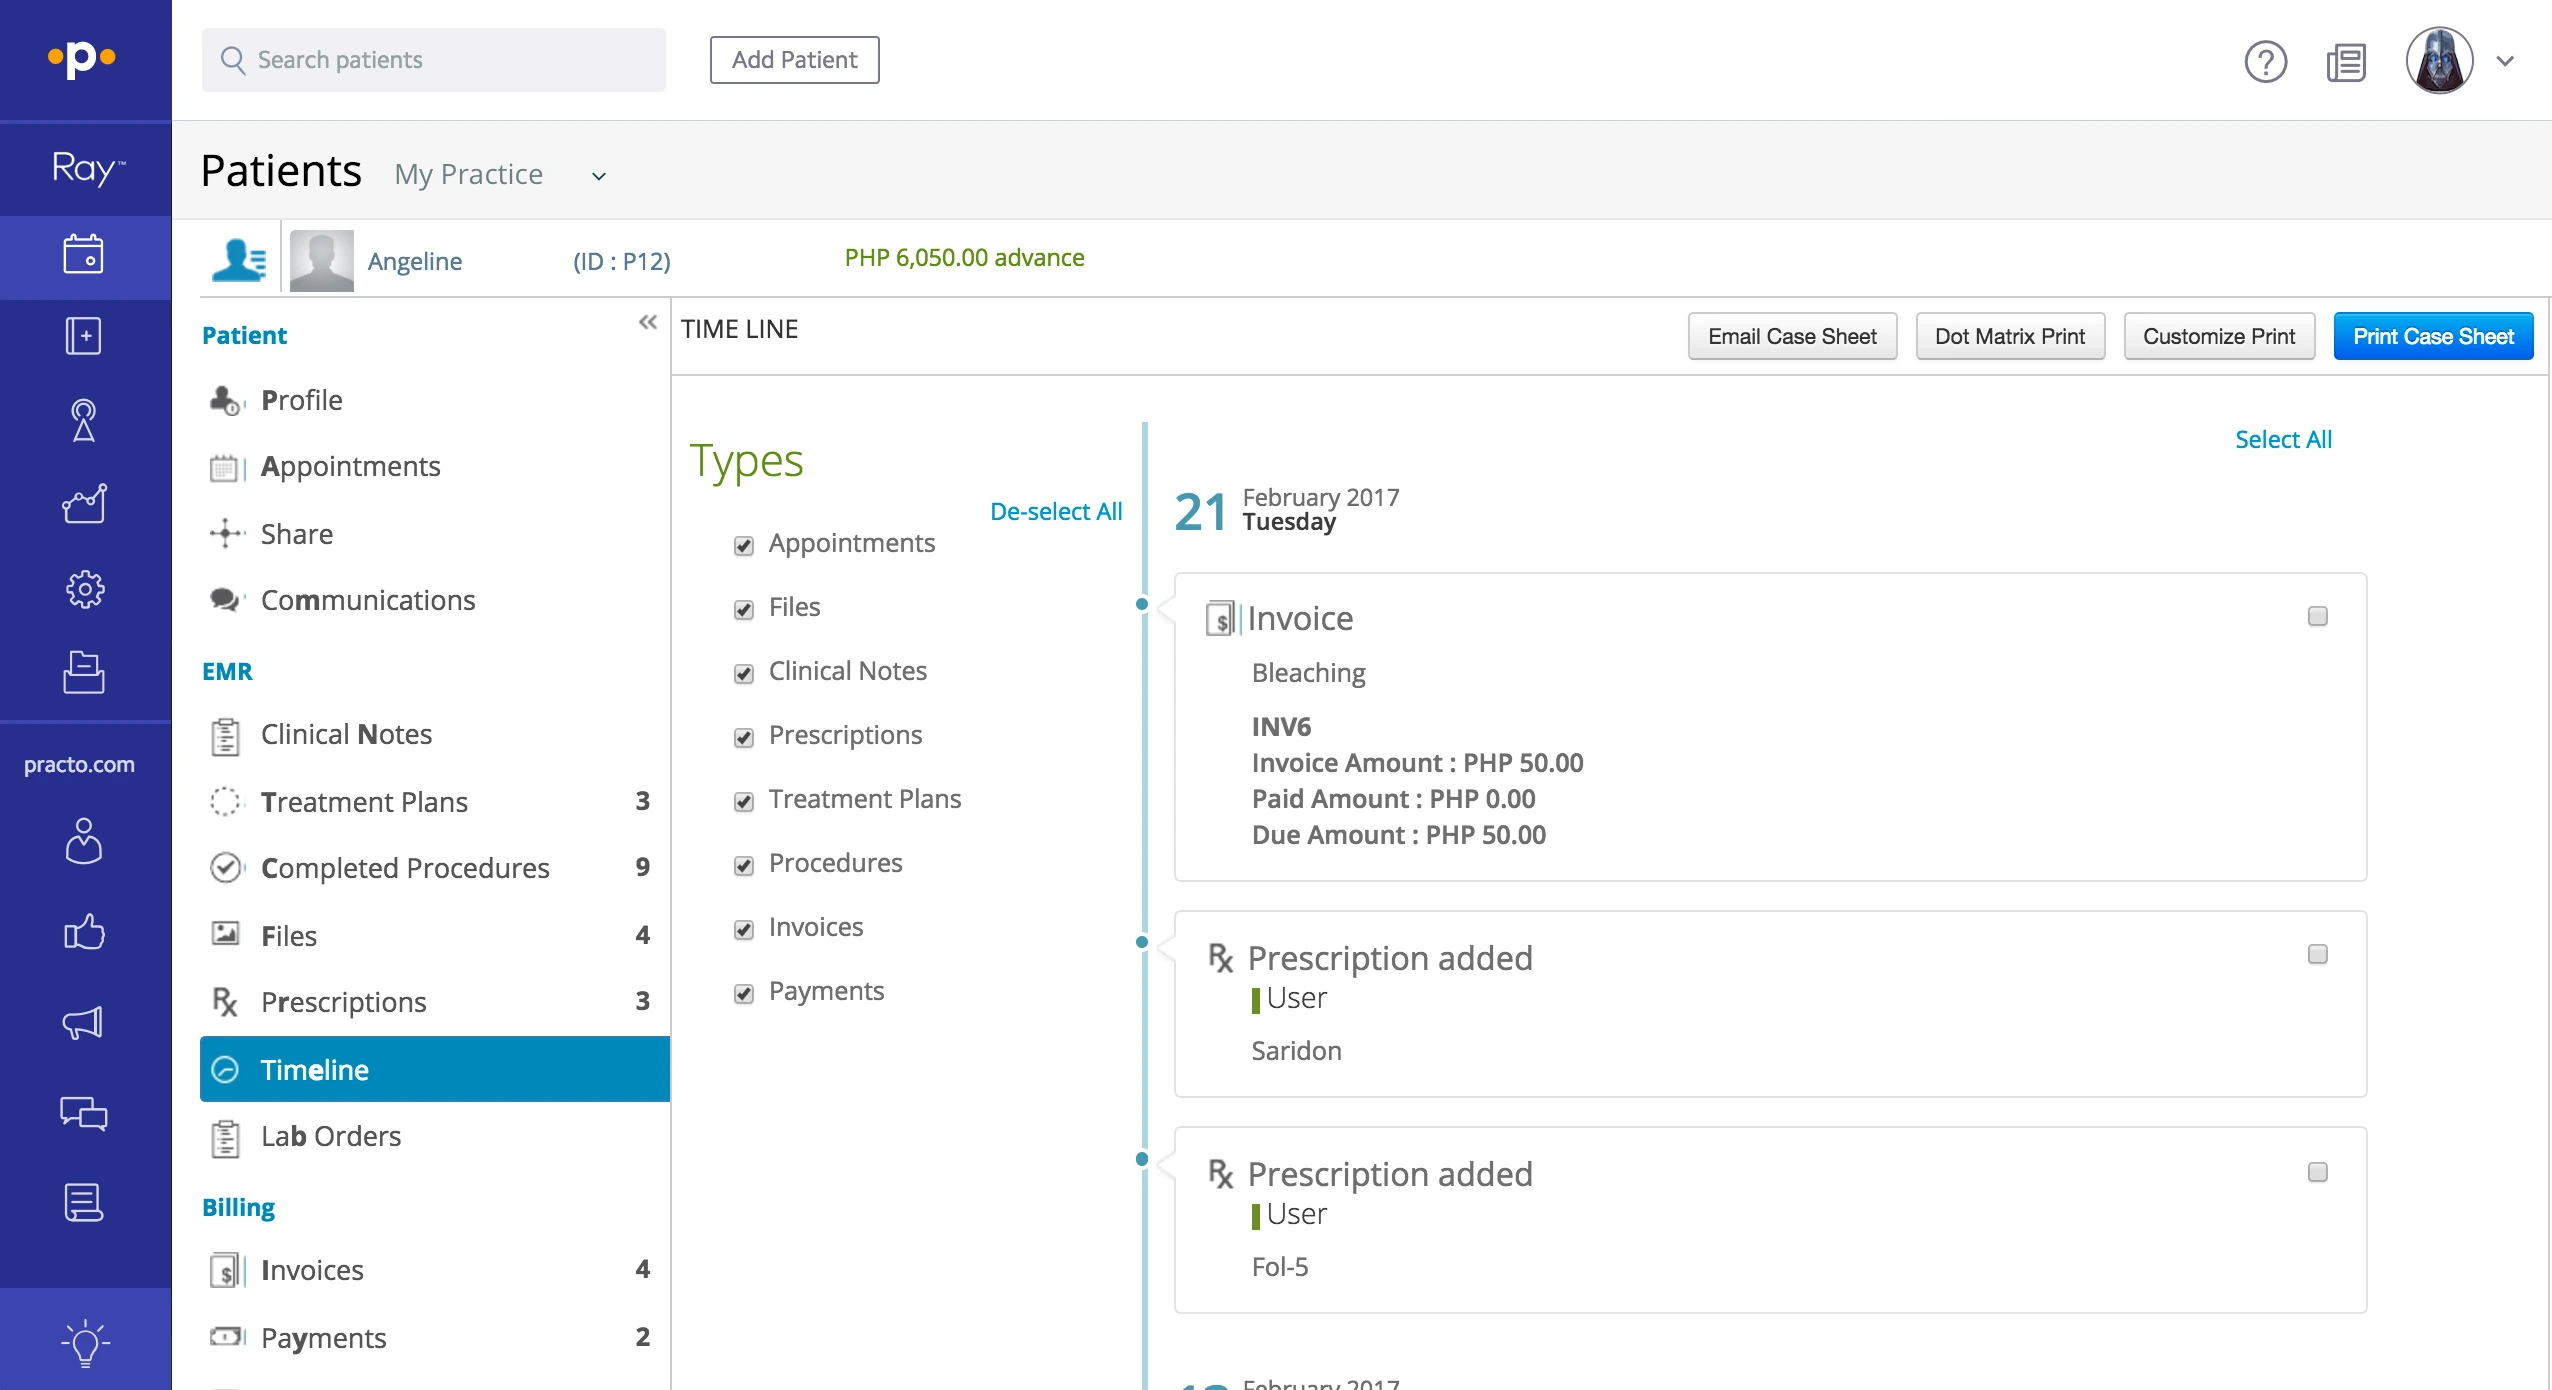Click the thumbs-up feedback icon
2552x1390 pixels.
tap(84, 932)
